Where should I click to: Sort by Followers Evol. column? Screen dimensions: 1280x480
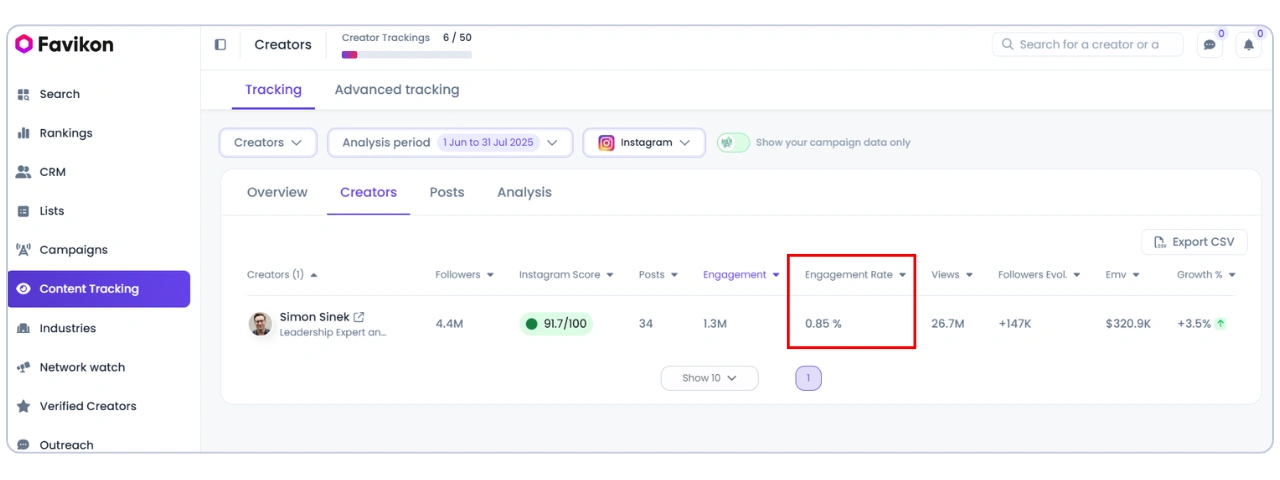coord(1039,275)
